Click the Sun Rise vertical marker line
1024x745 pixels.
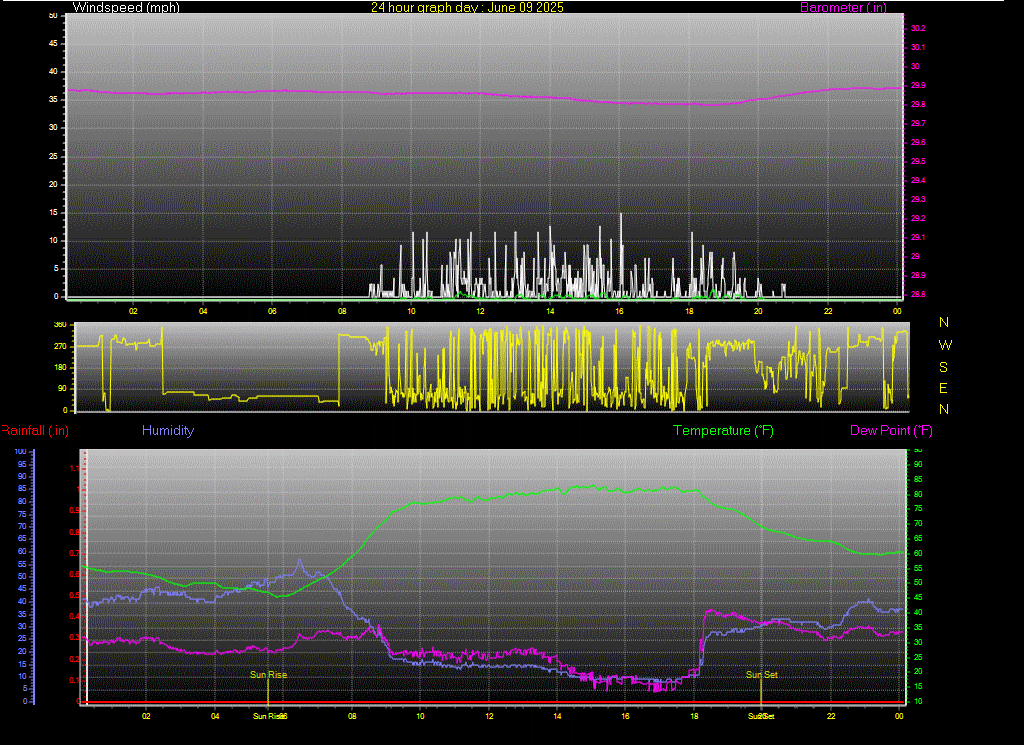point(268,692)
